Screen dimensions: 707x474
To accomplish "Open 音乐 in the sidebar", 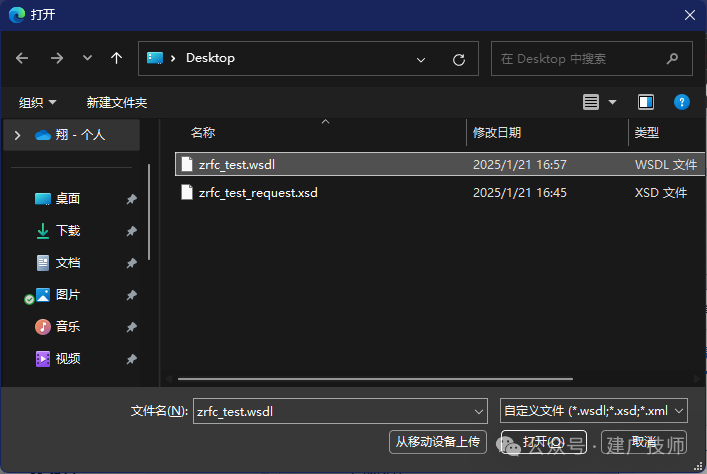I will [68, 327].
